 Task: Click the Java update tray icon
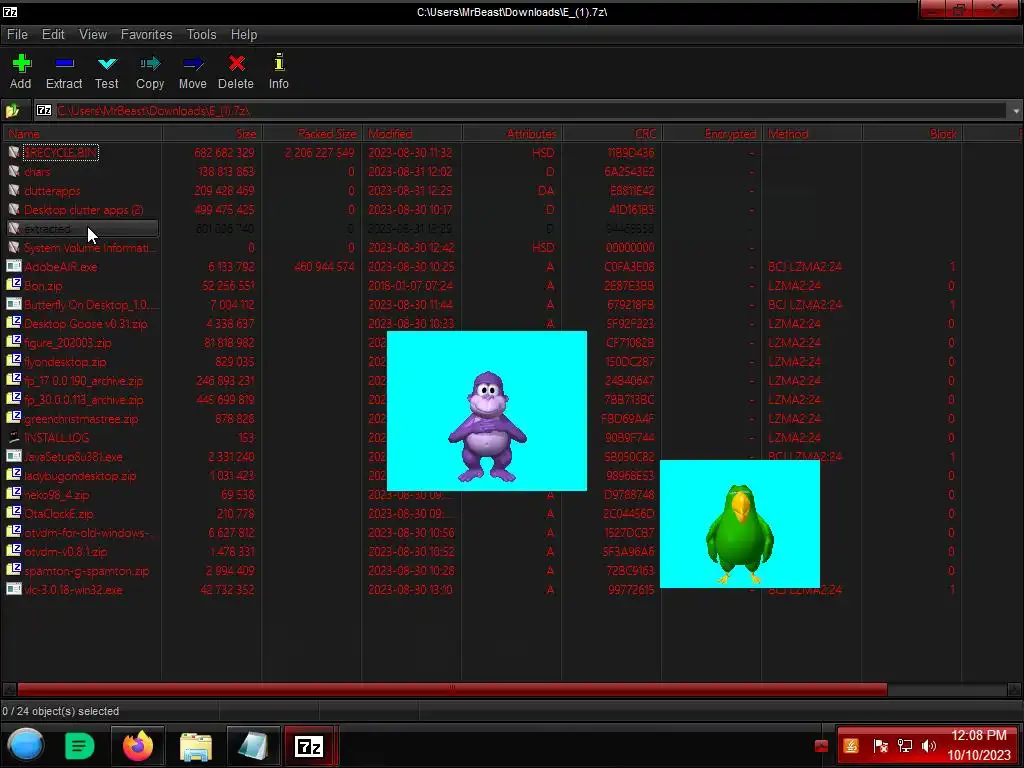[851, 746]
